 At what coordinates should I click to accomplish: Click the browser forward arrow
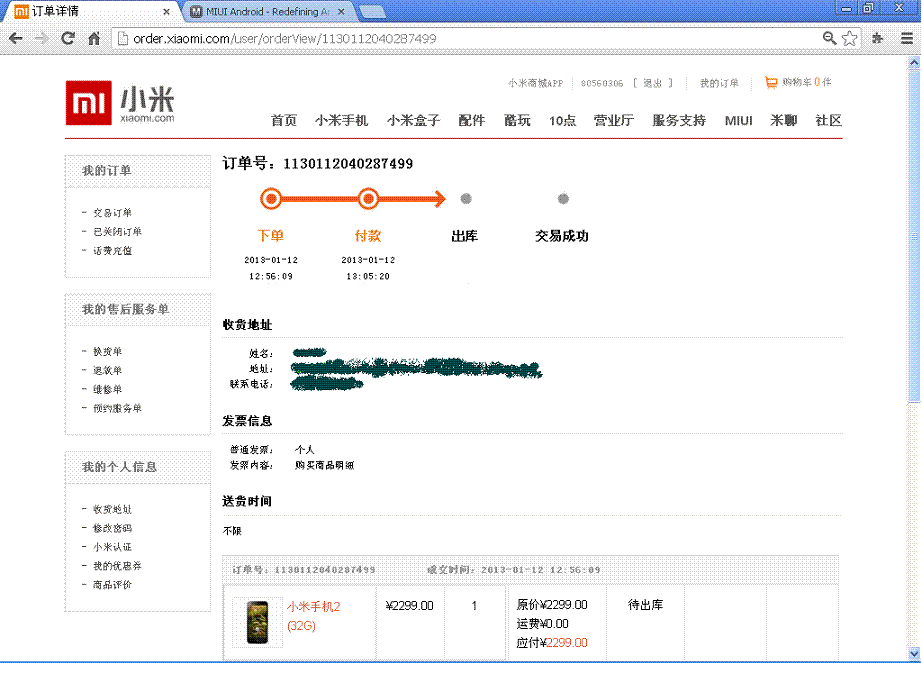point(42,39)
